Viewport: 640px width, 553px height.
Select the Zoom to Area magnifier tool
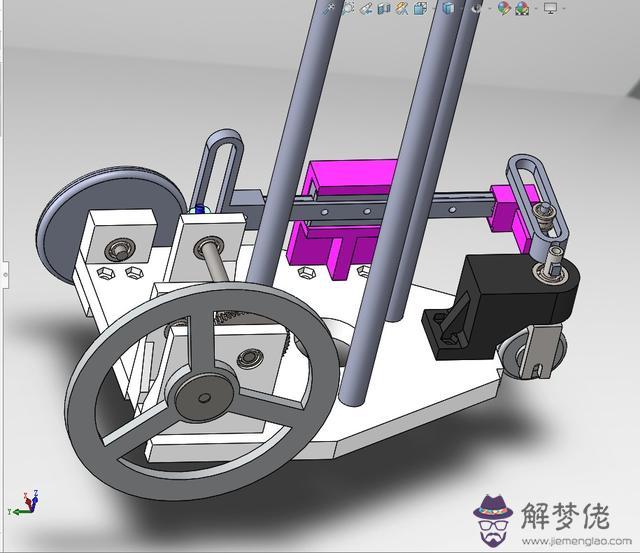point(348,8)
